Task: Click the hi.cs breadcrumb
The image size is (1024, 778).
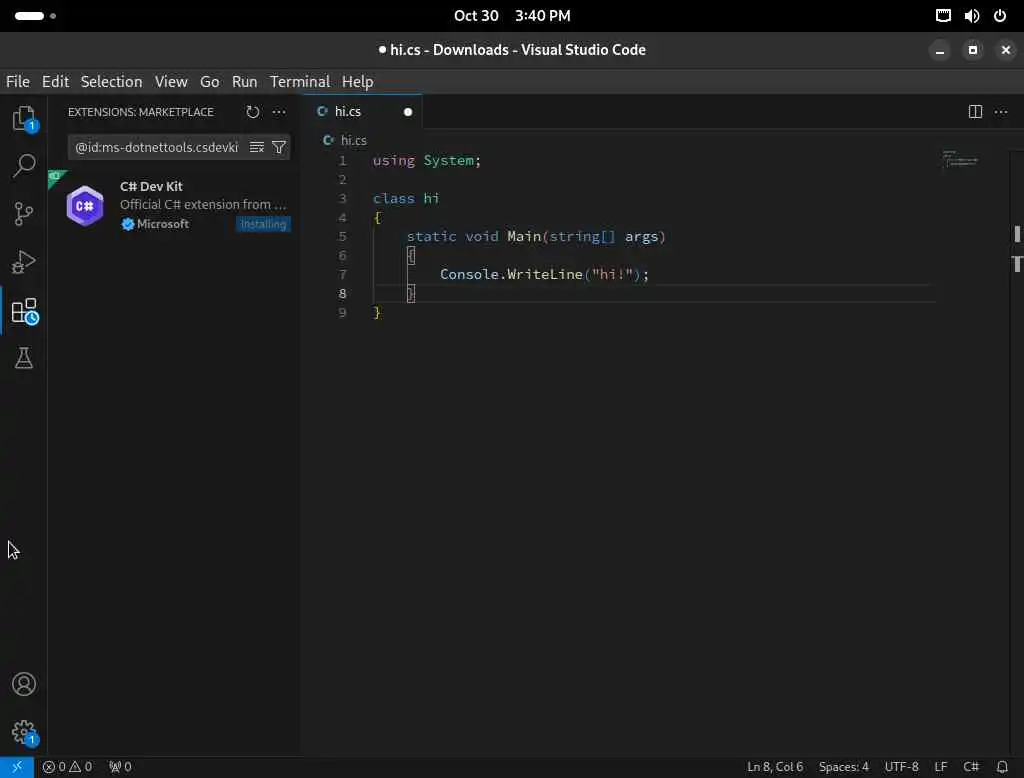Action: 353,140
